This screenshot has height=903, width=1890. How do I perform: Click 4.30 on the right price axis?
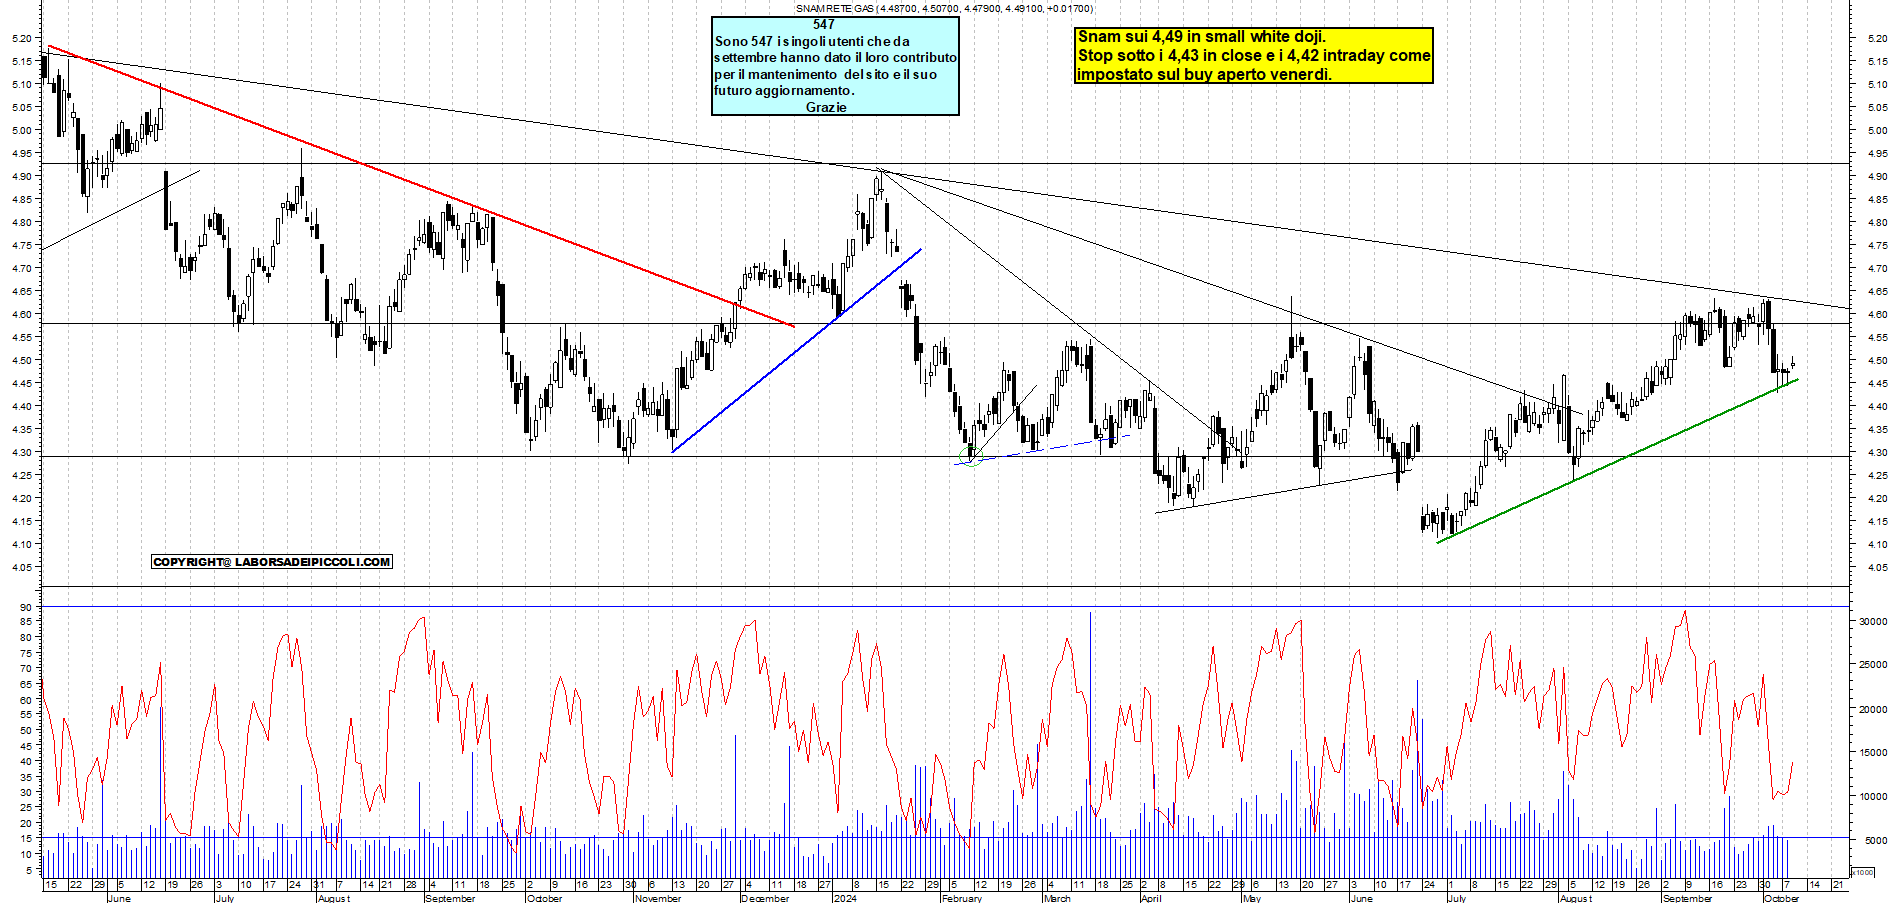pos(1876,452)
